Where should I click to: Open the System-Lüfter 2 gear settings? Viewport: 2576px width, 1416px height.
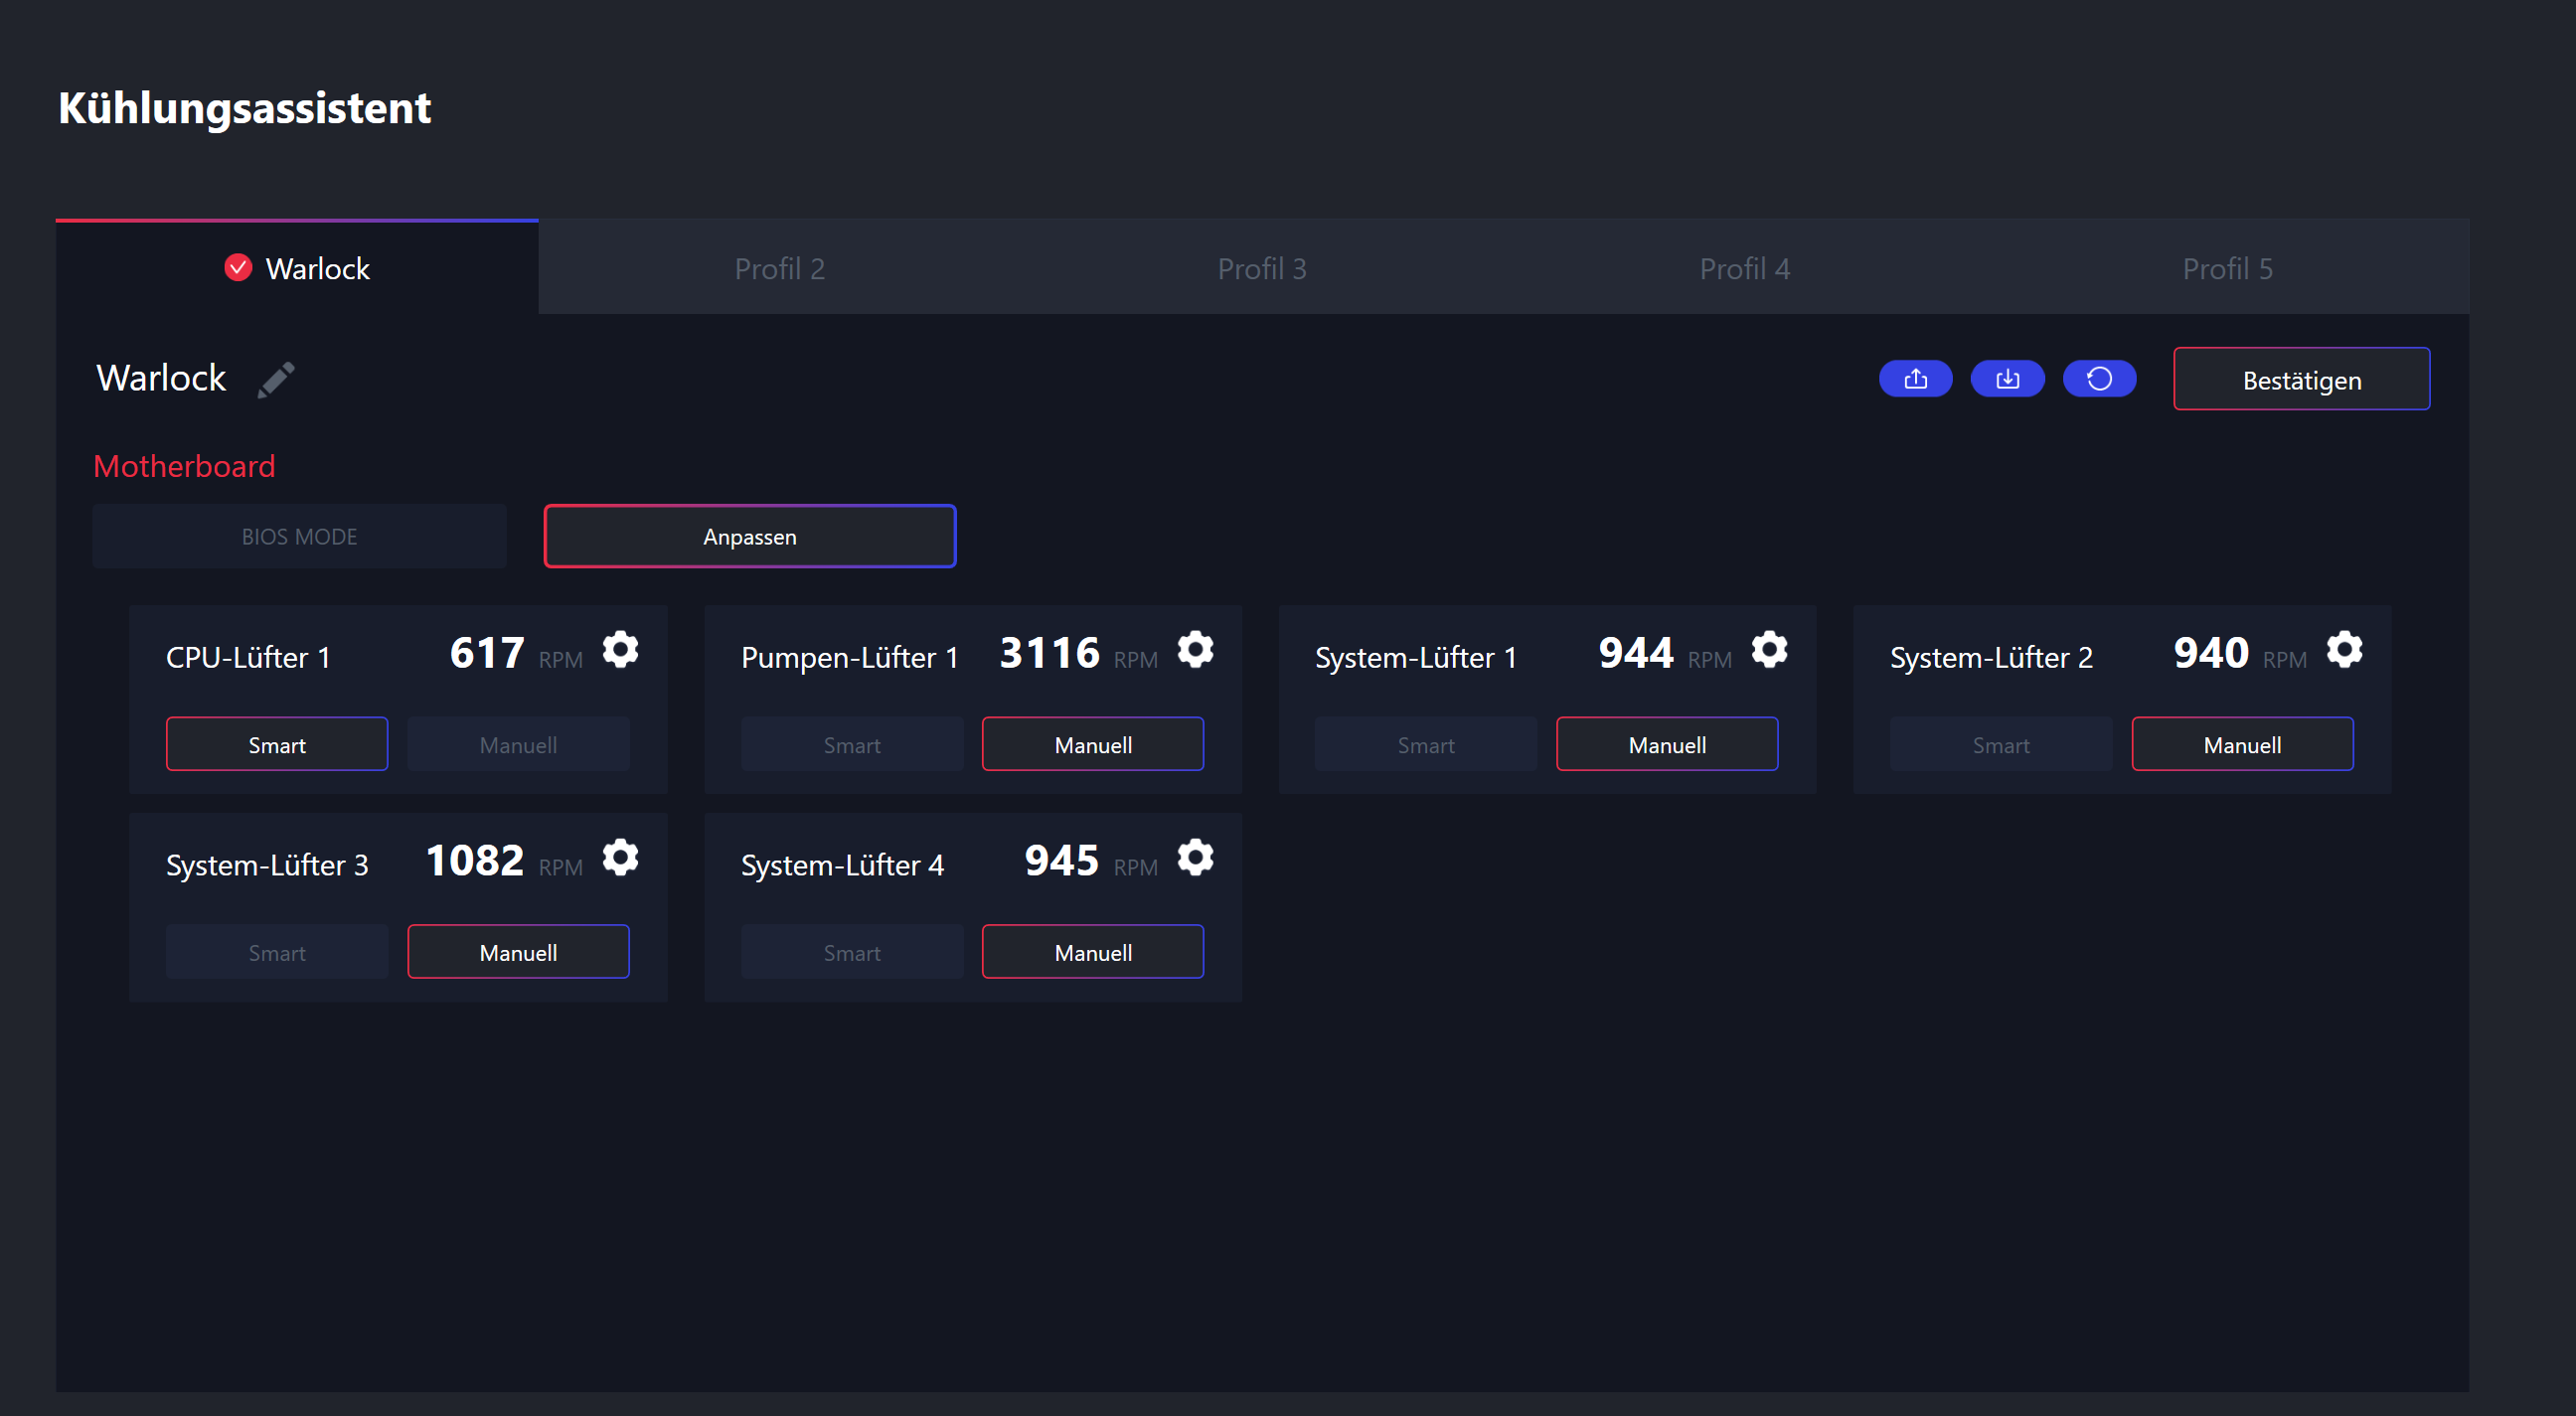coord(2344,650)
